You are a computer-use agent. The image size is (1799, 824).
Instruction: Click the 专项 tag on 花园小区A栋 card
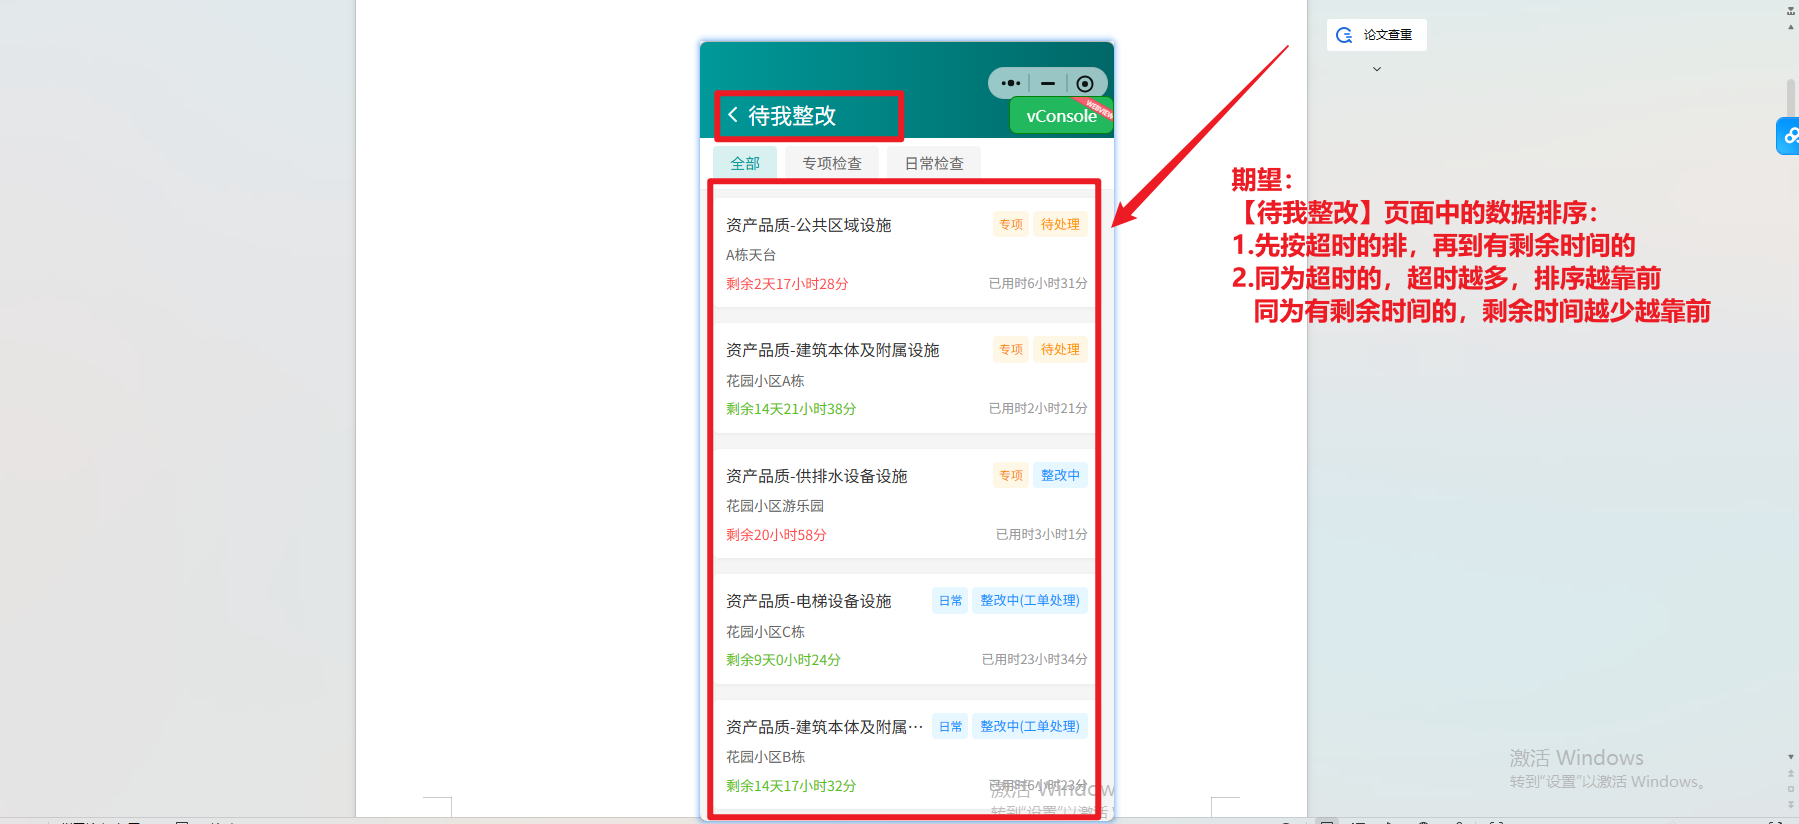(x=1011, y=349)
